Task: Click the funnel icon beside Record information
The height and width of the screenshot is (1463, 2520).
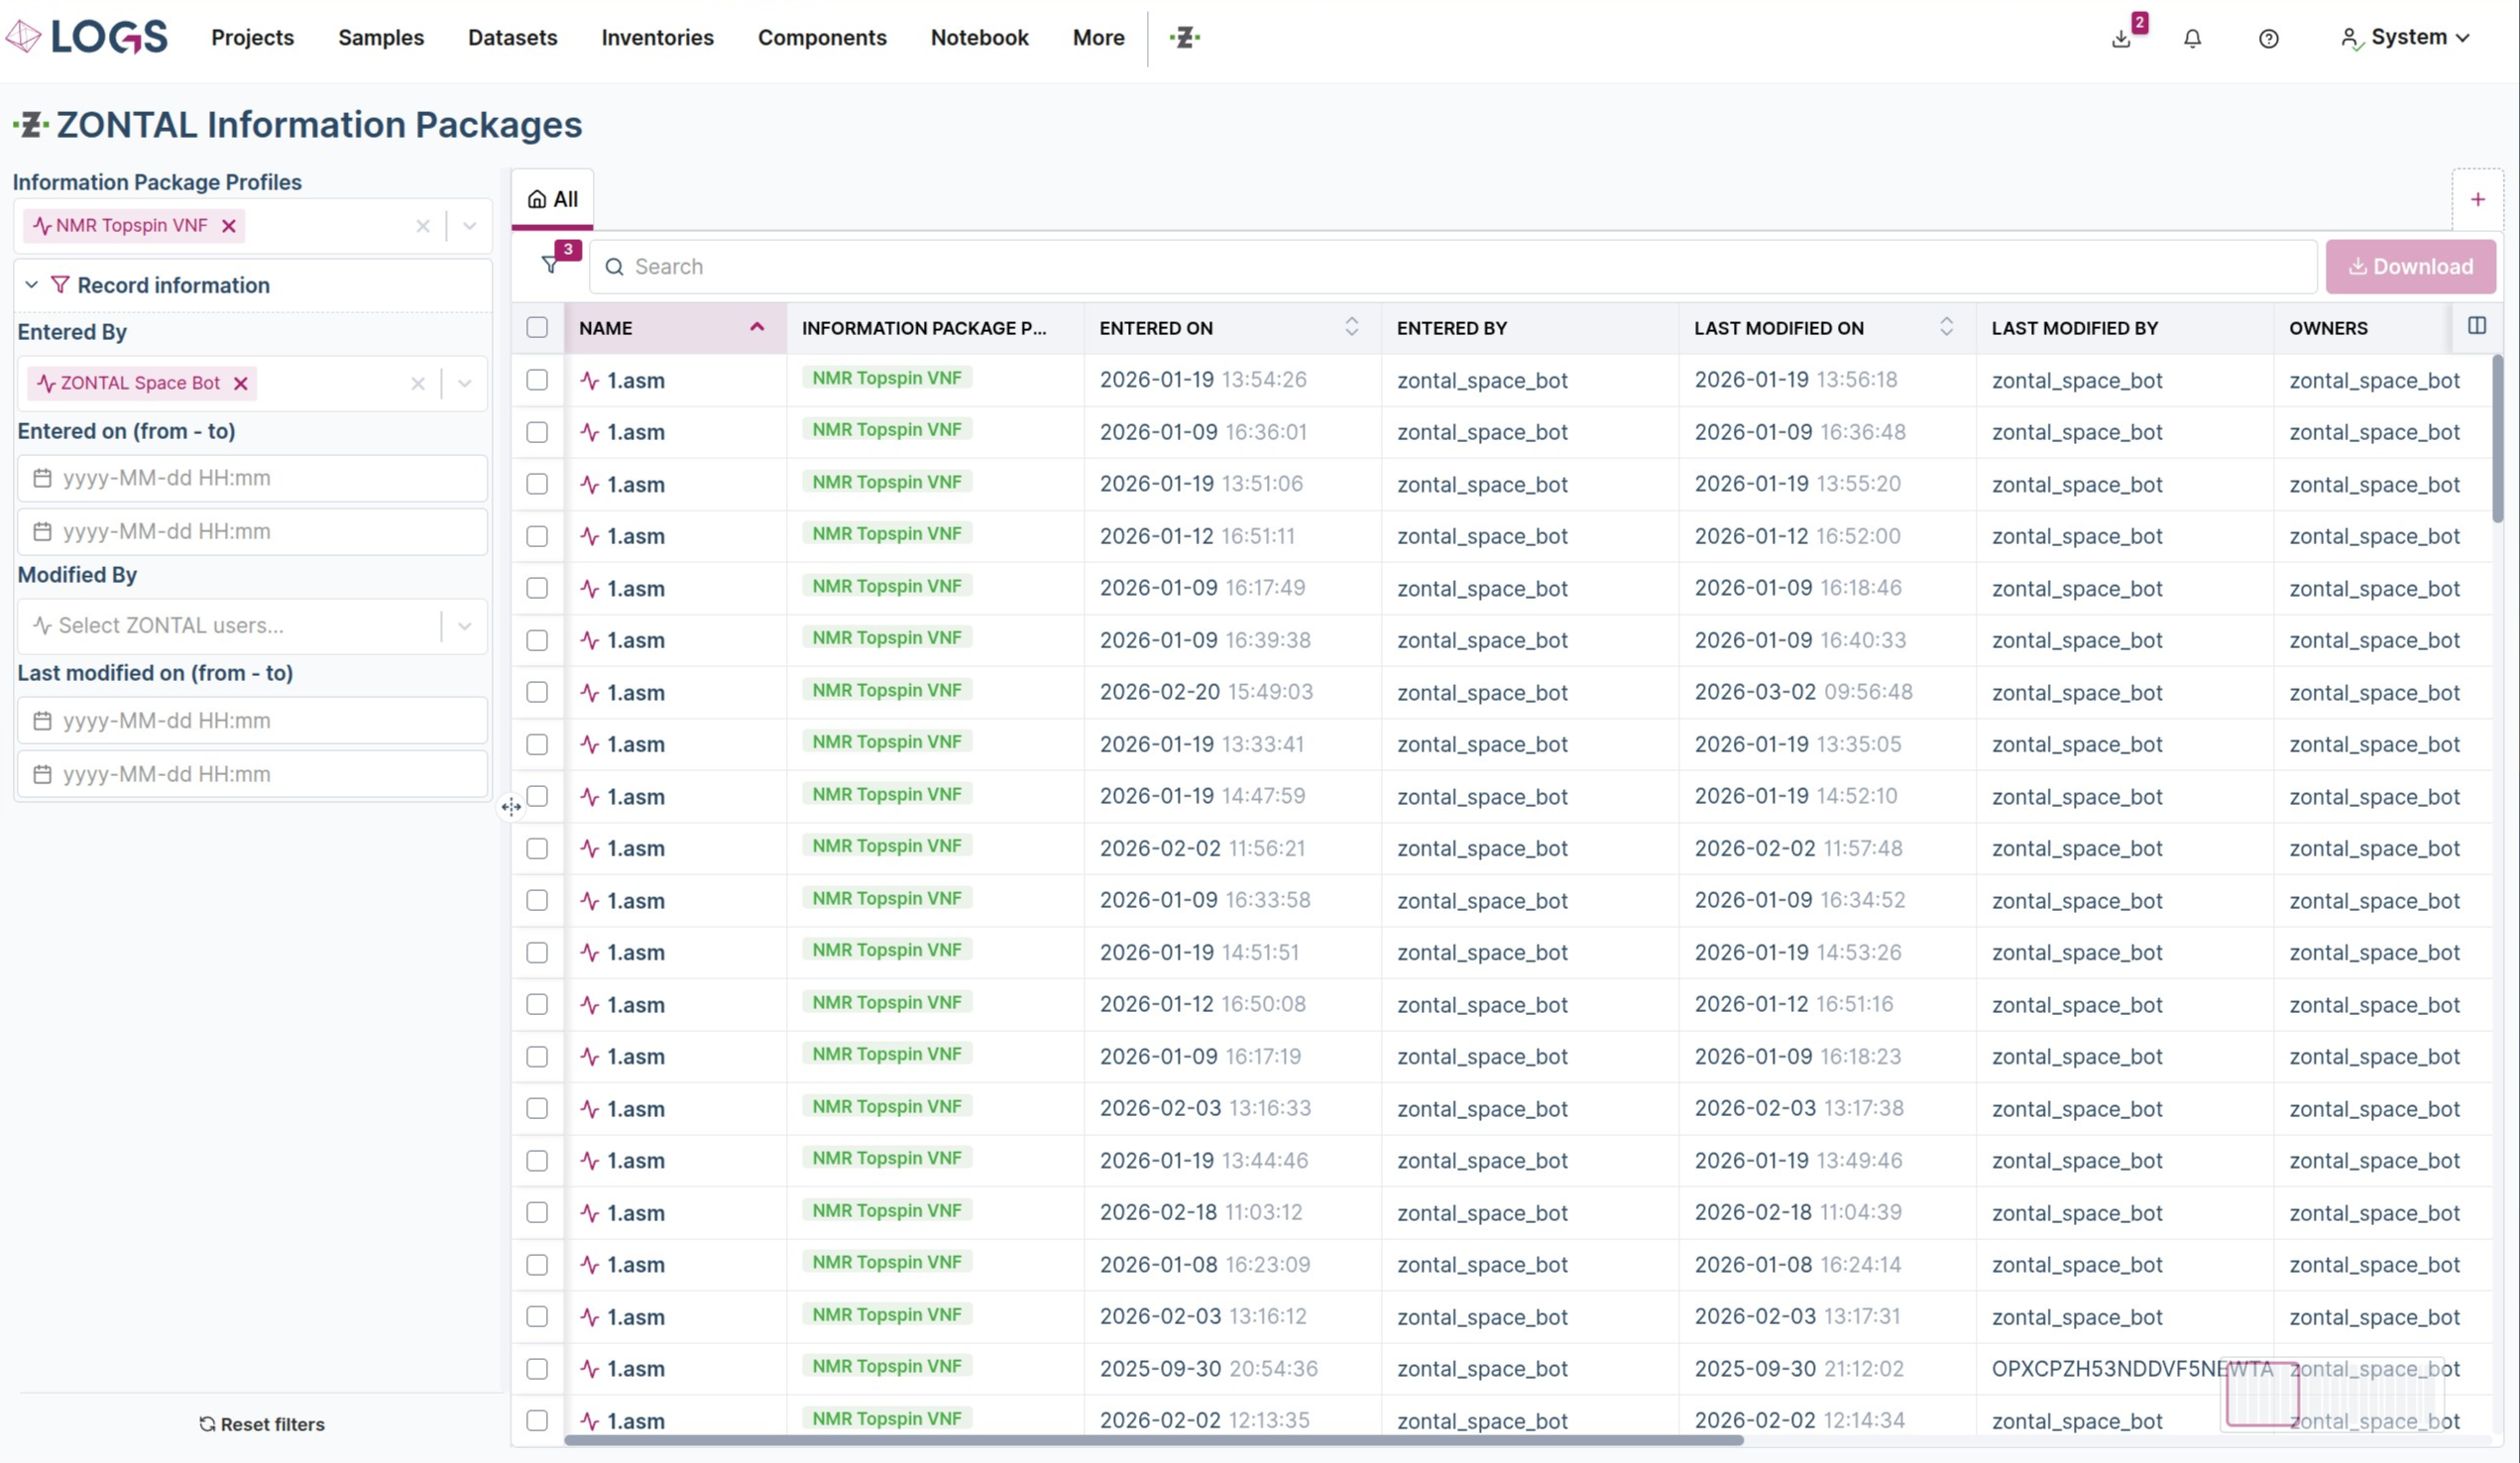Action: pyautogui.click(x=60, y=285)
